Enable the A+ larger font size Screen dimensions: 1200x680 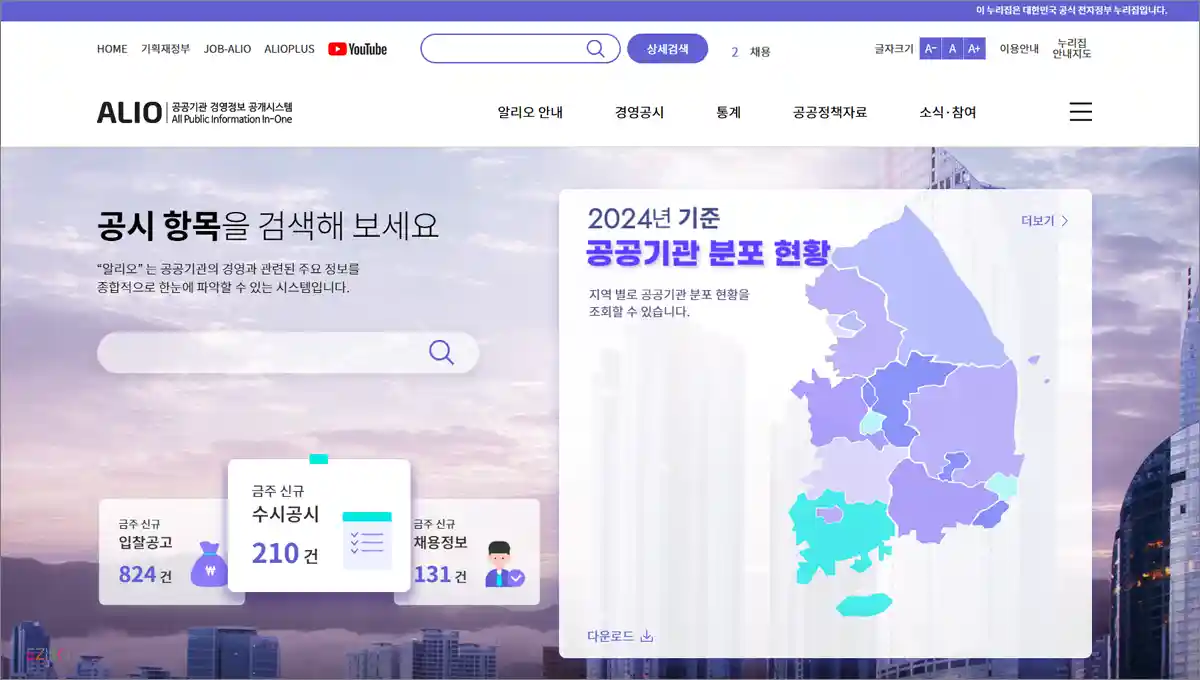click(973, 47)
